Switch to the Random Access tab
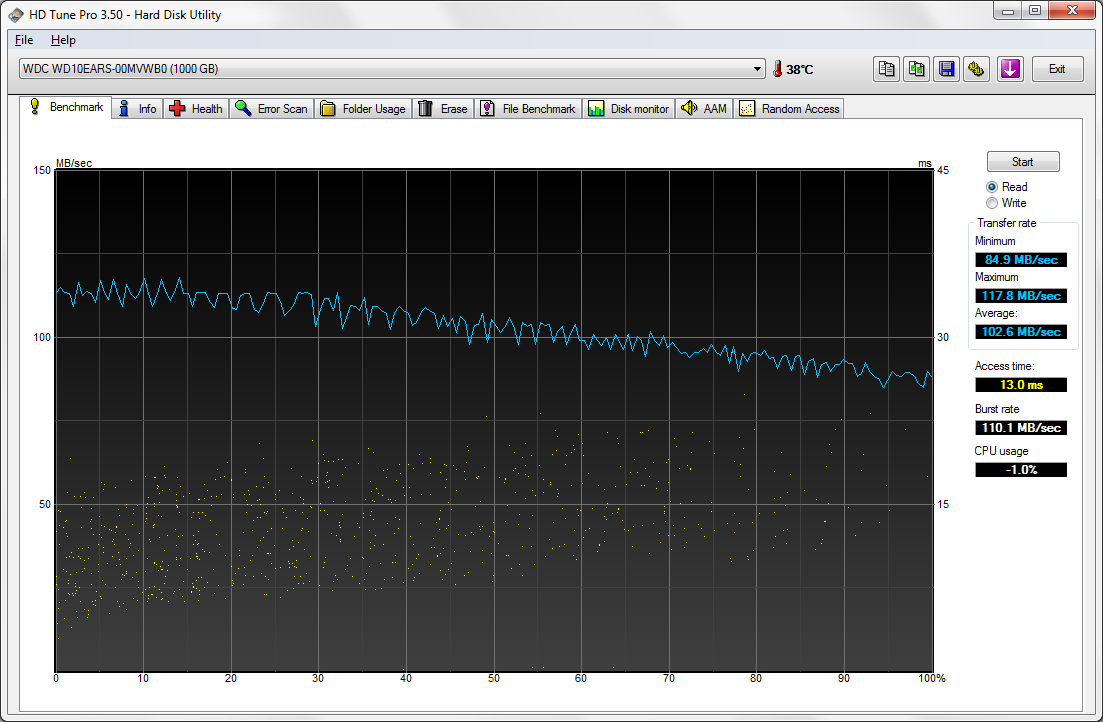This screenshot has height=722, width=1103. (x=790, y=108)
